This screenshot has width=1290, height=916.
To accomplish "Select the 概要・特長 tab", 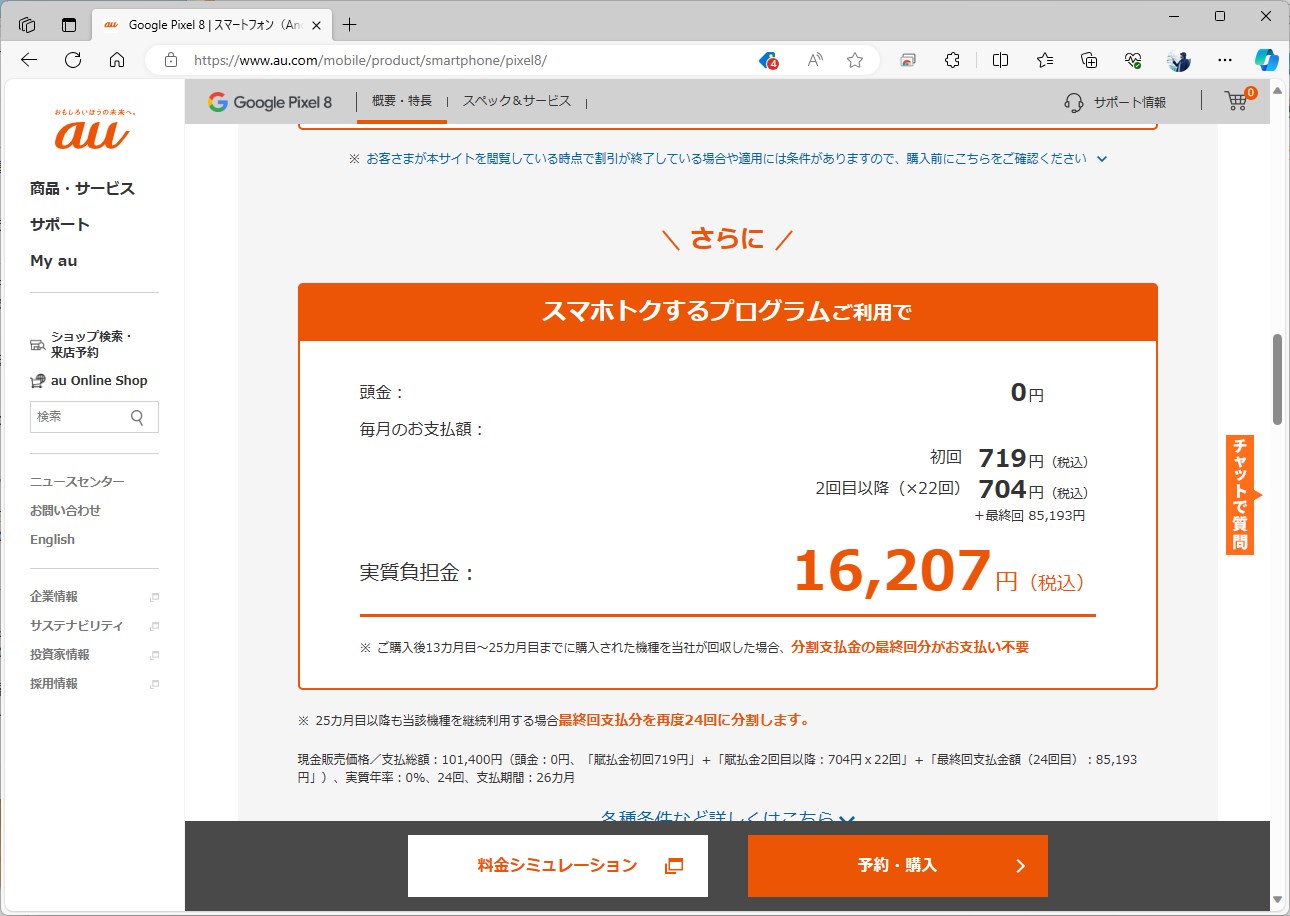I will 401,100.
